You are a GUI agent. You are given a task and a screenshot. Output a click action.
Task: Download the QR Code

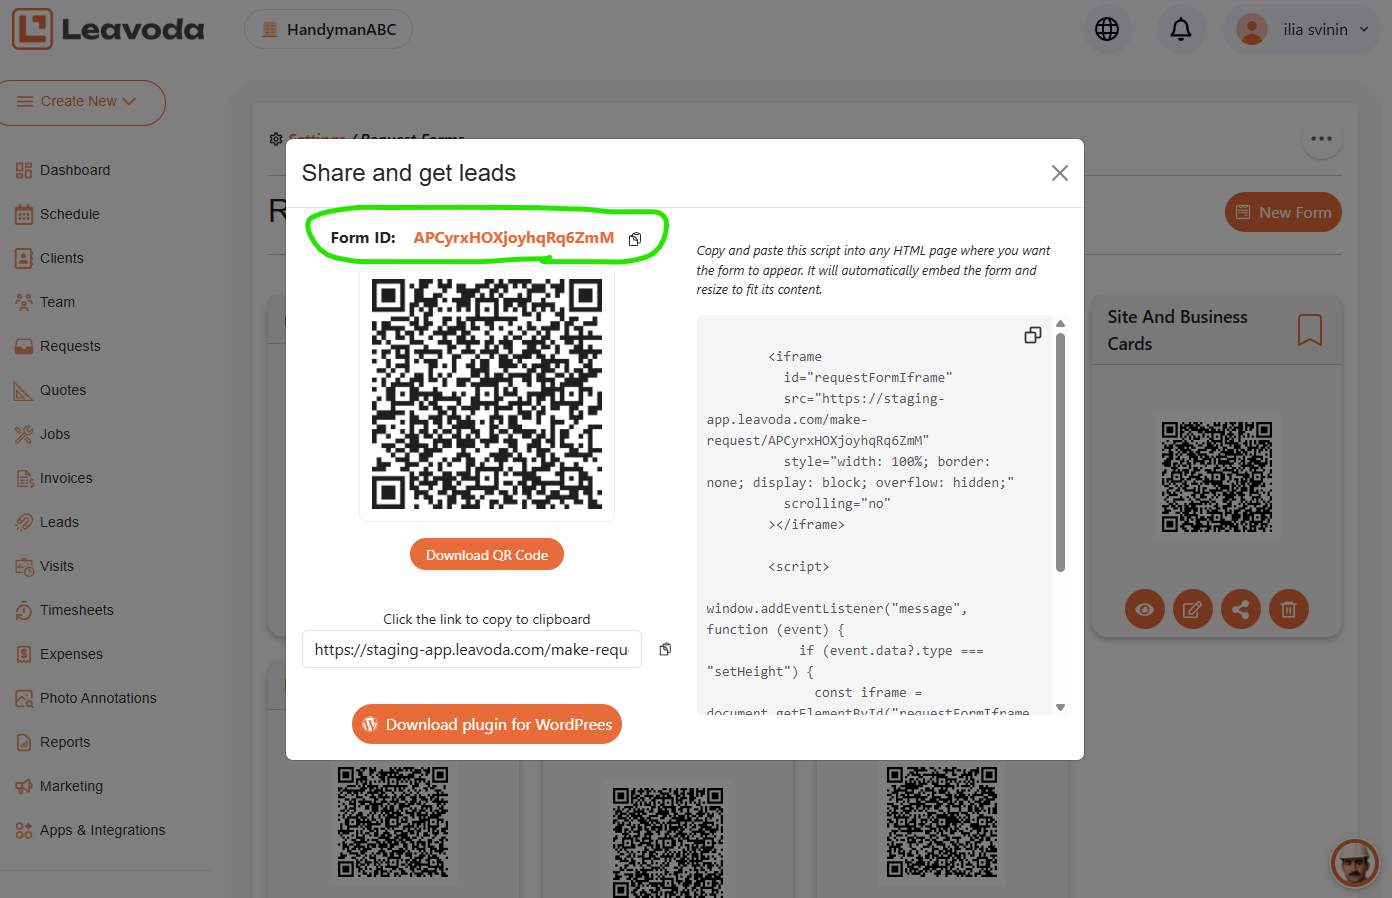coord(487,555)
